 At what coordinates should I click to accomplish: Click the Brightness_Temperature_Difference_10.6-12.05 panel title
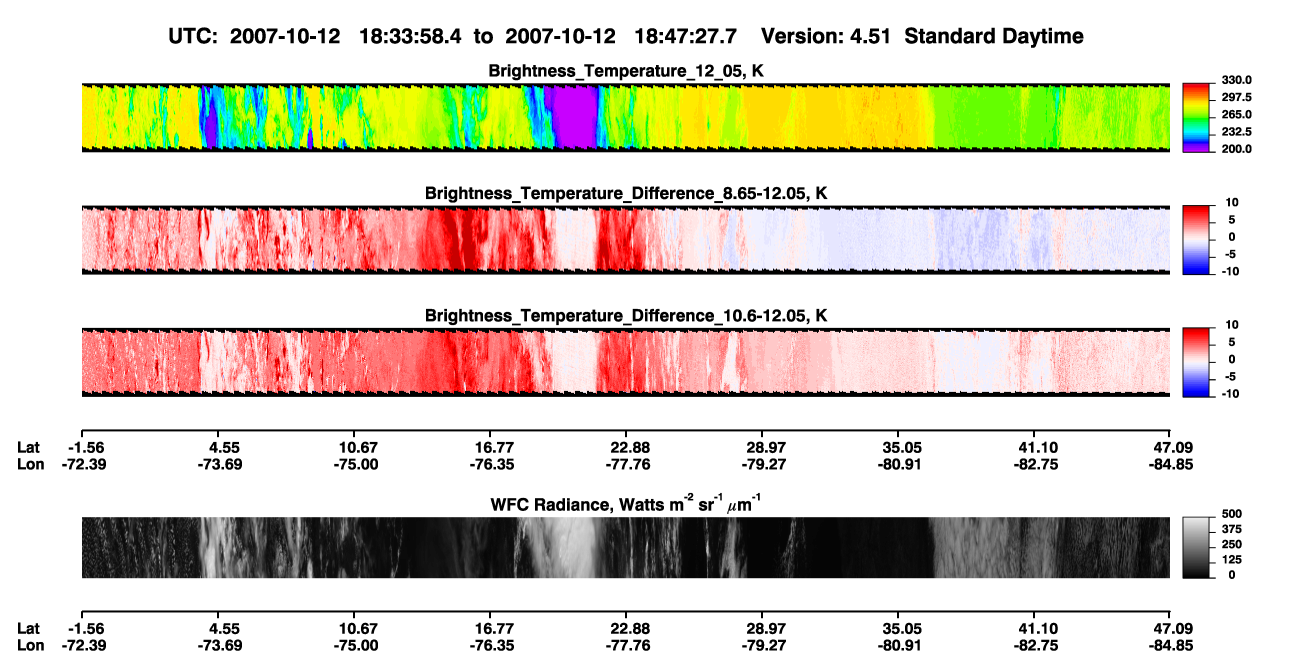(x=626, y=315)
